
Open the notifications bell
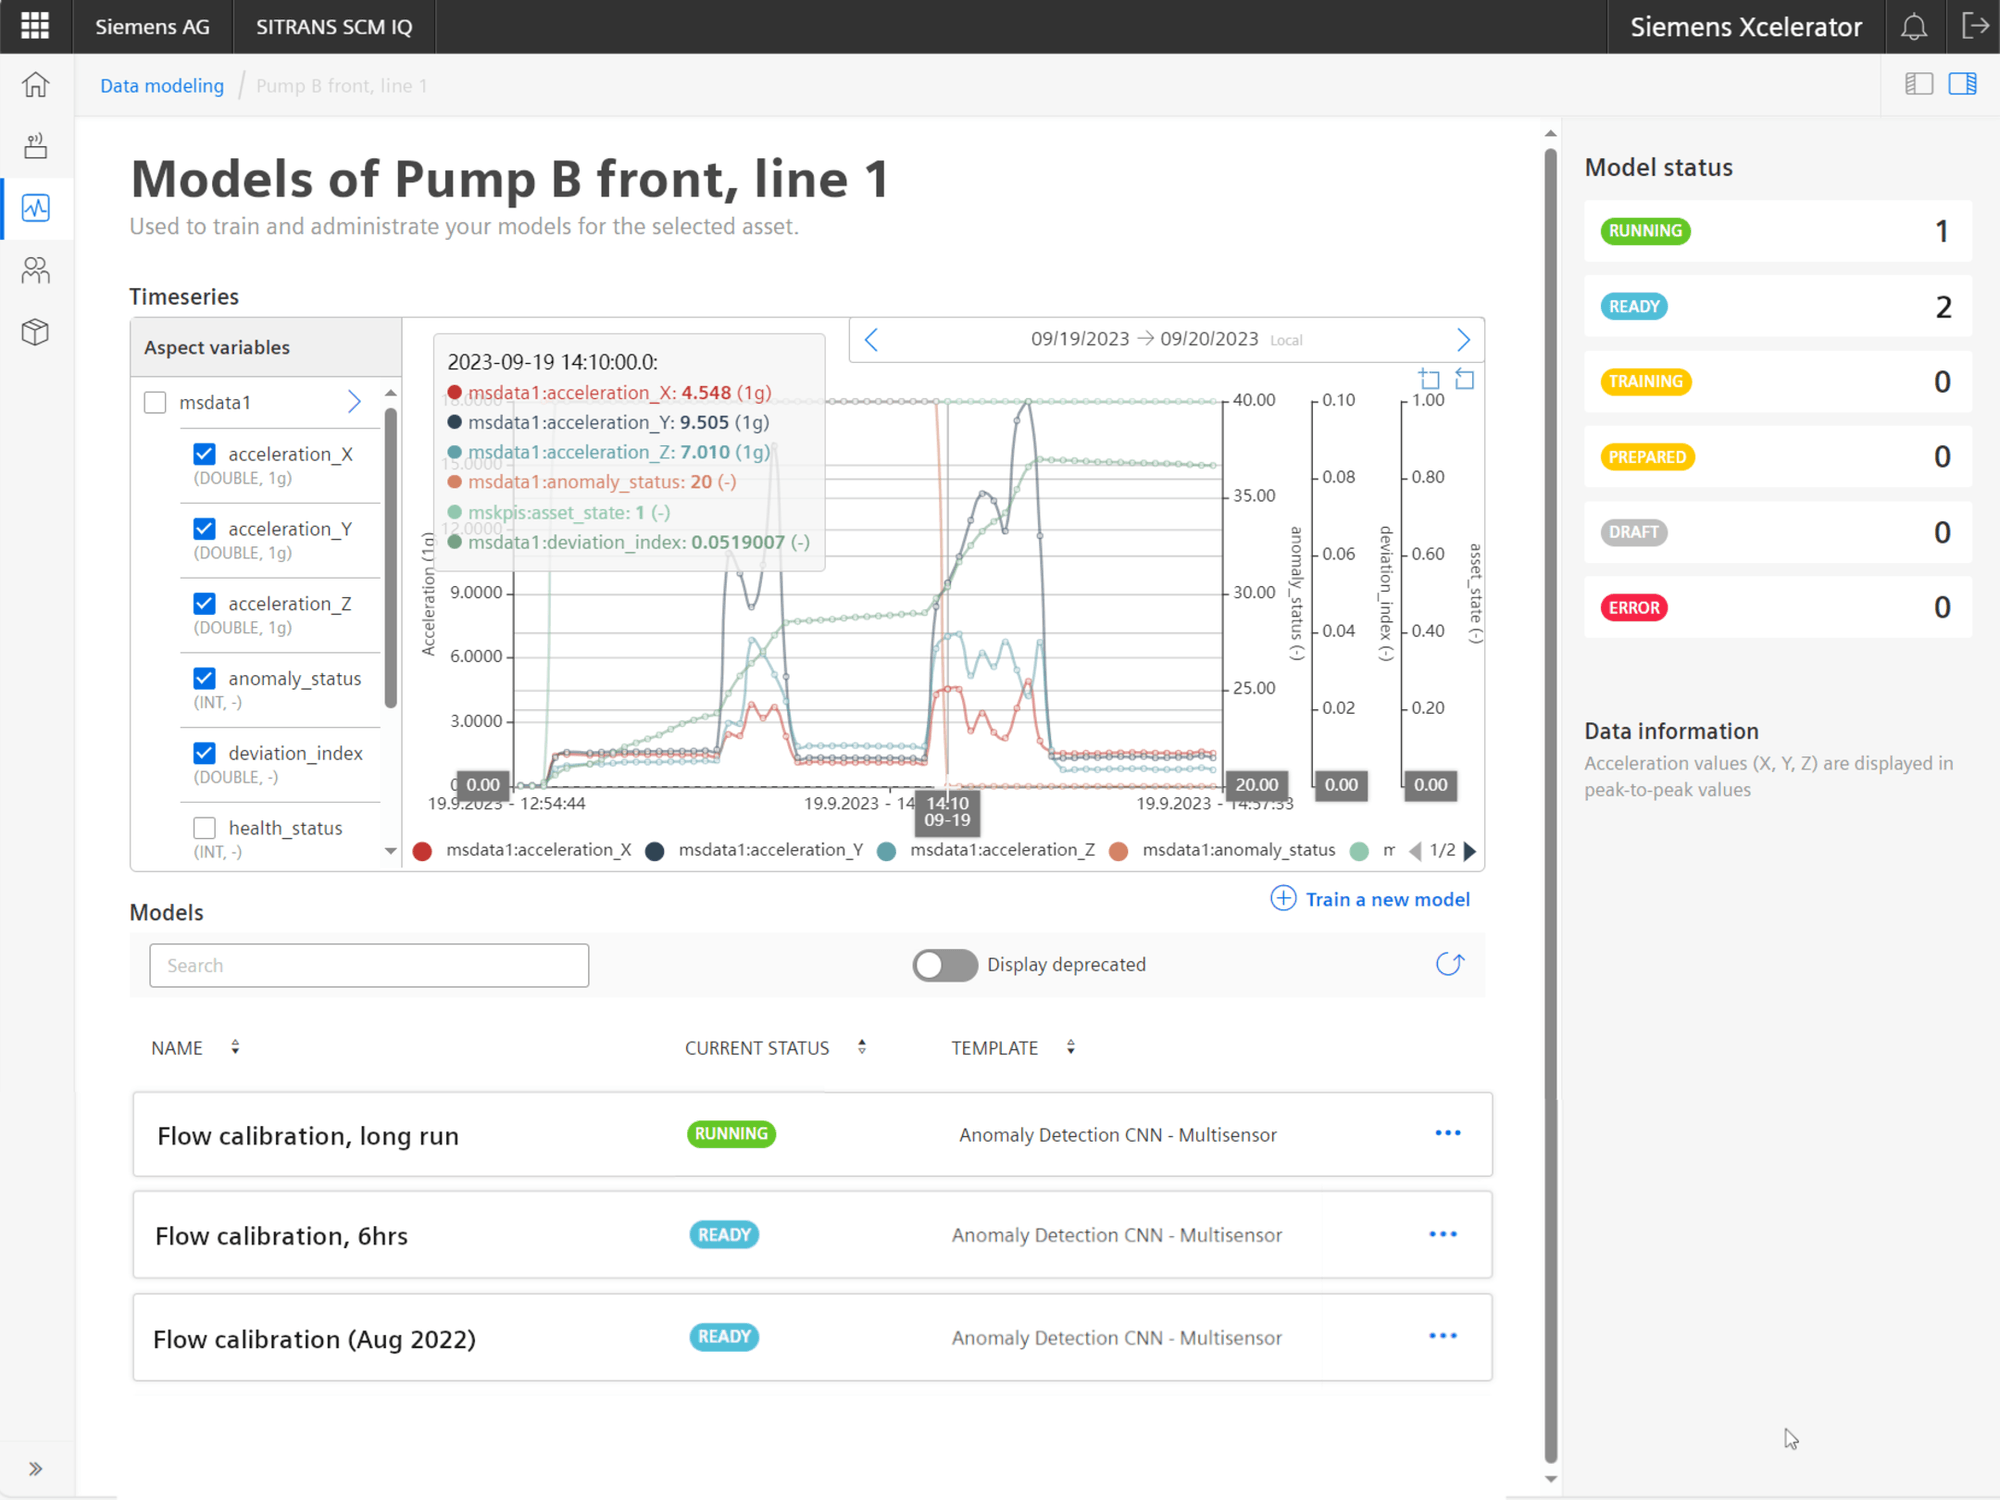(x=1913, y=27)
